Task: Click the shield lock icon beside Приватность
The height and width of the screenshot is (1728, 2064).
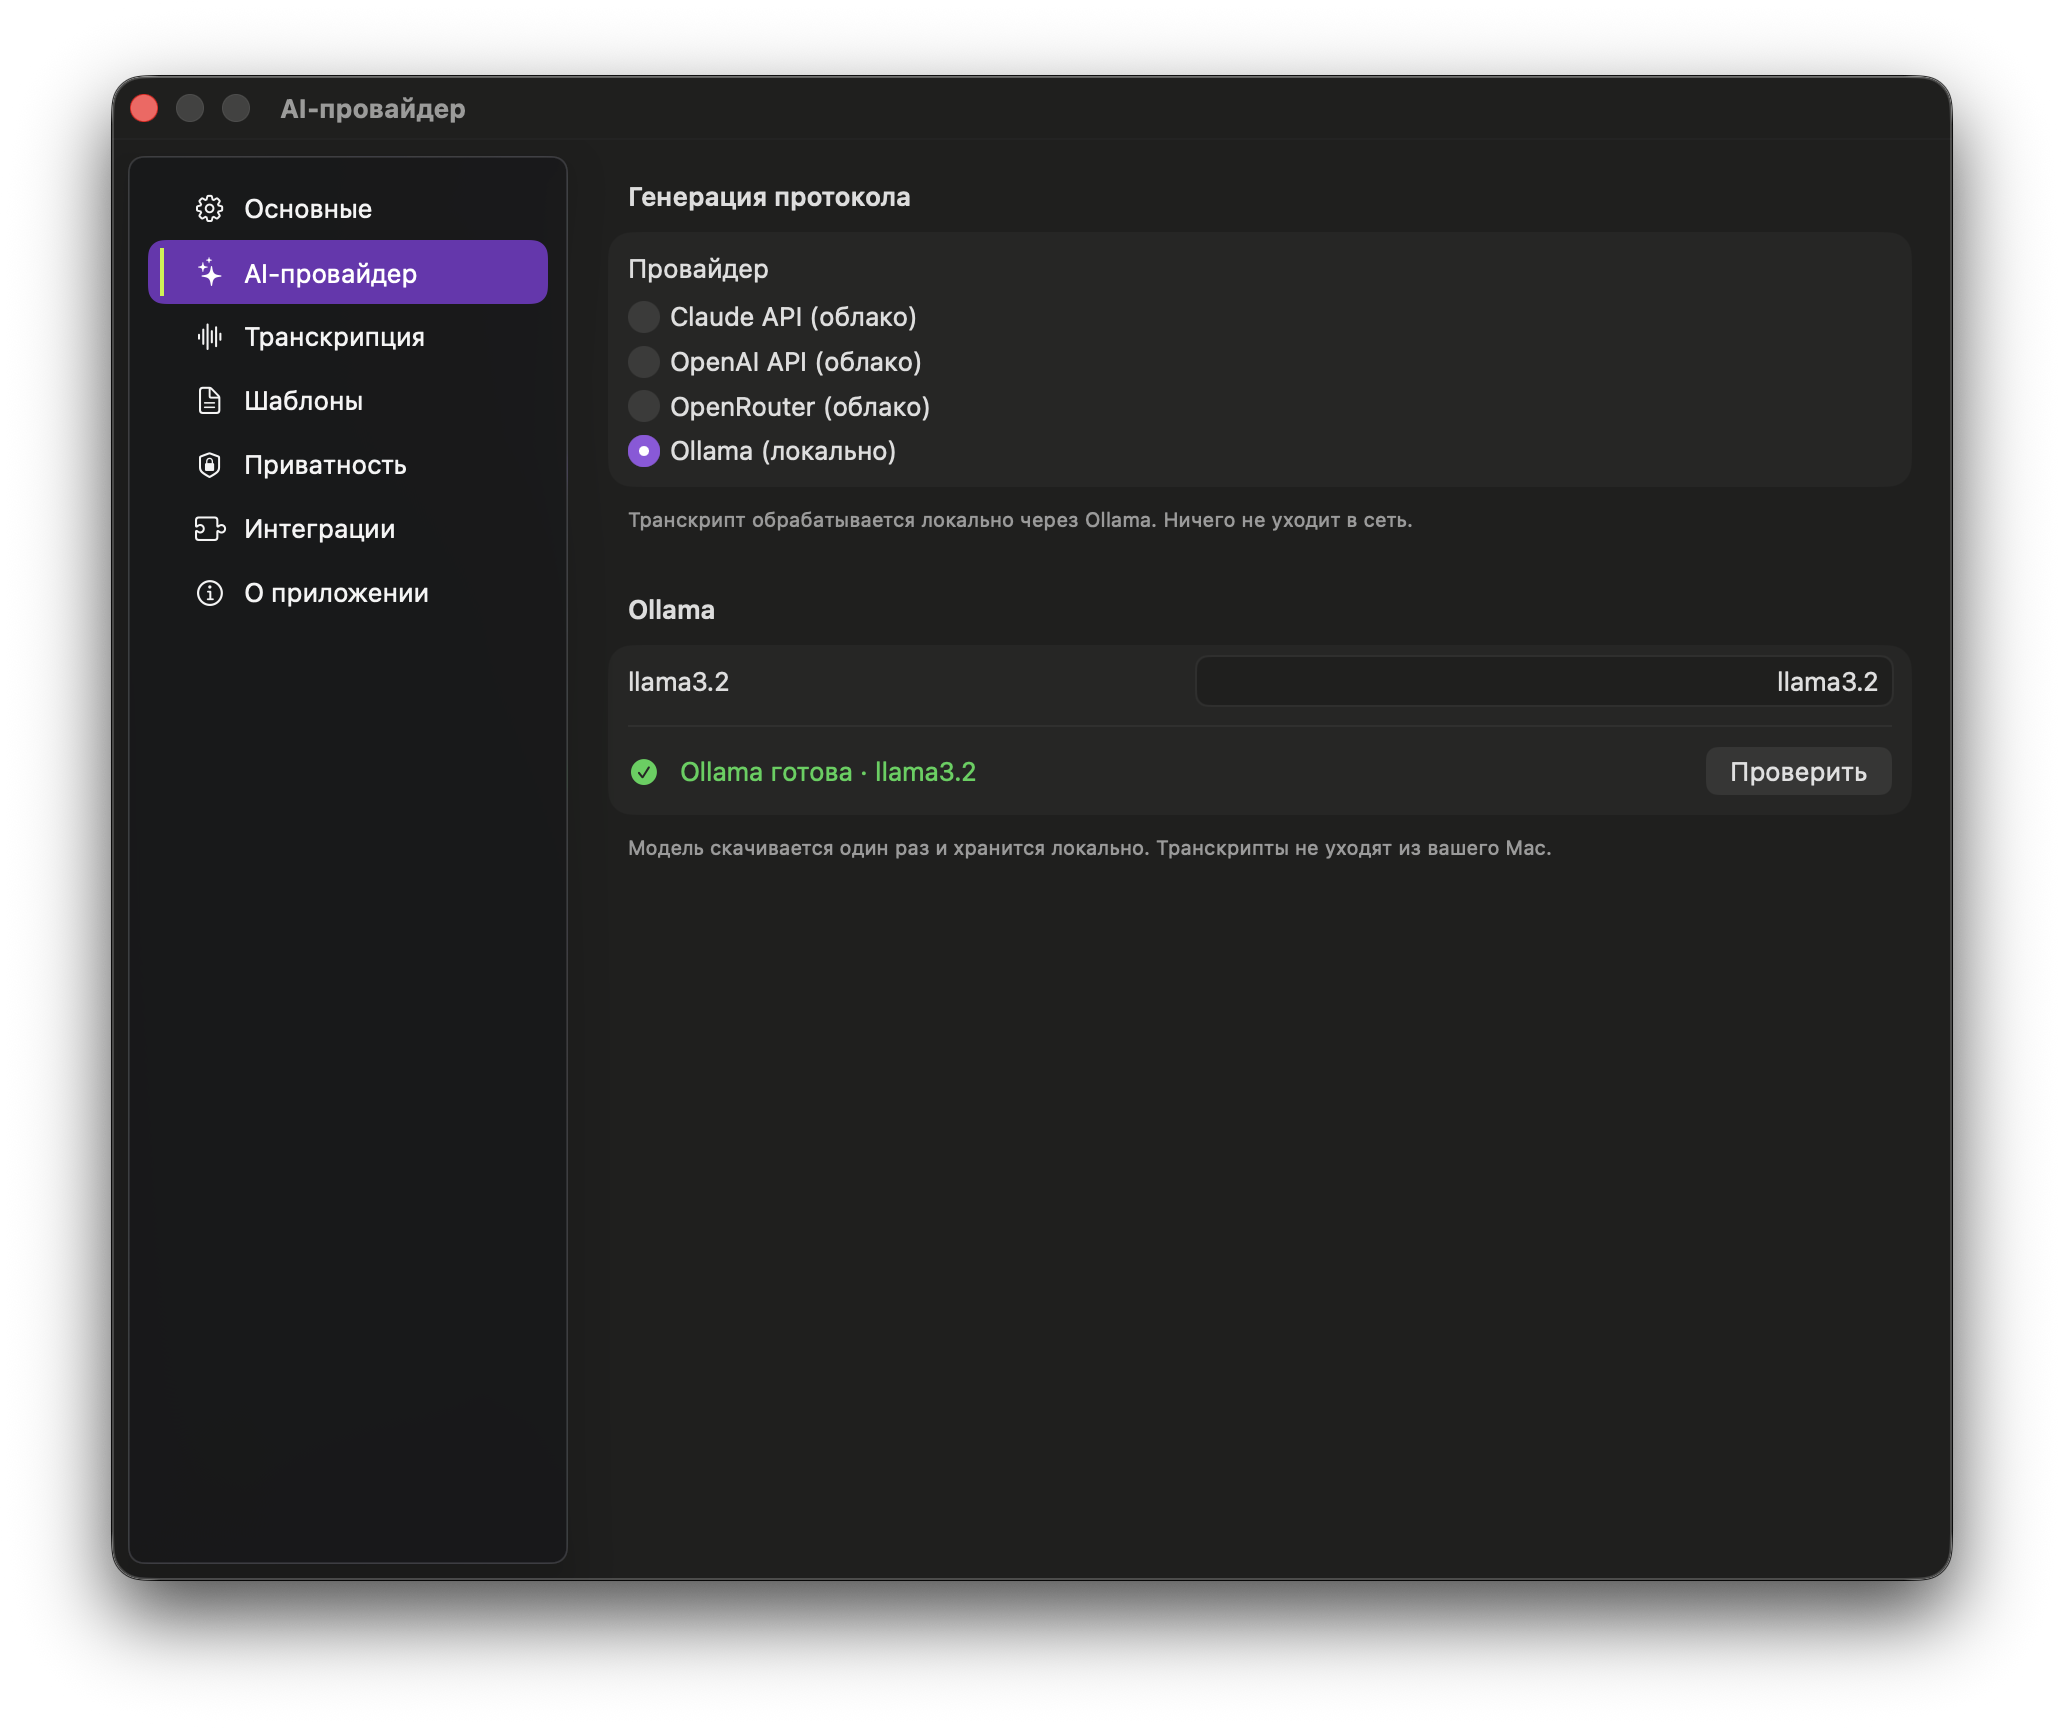Action: [x=209, y=465]
